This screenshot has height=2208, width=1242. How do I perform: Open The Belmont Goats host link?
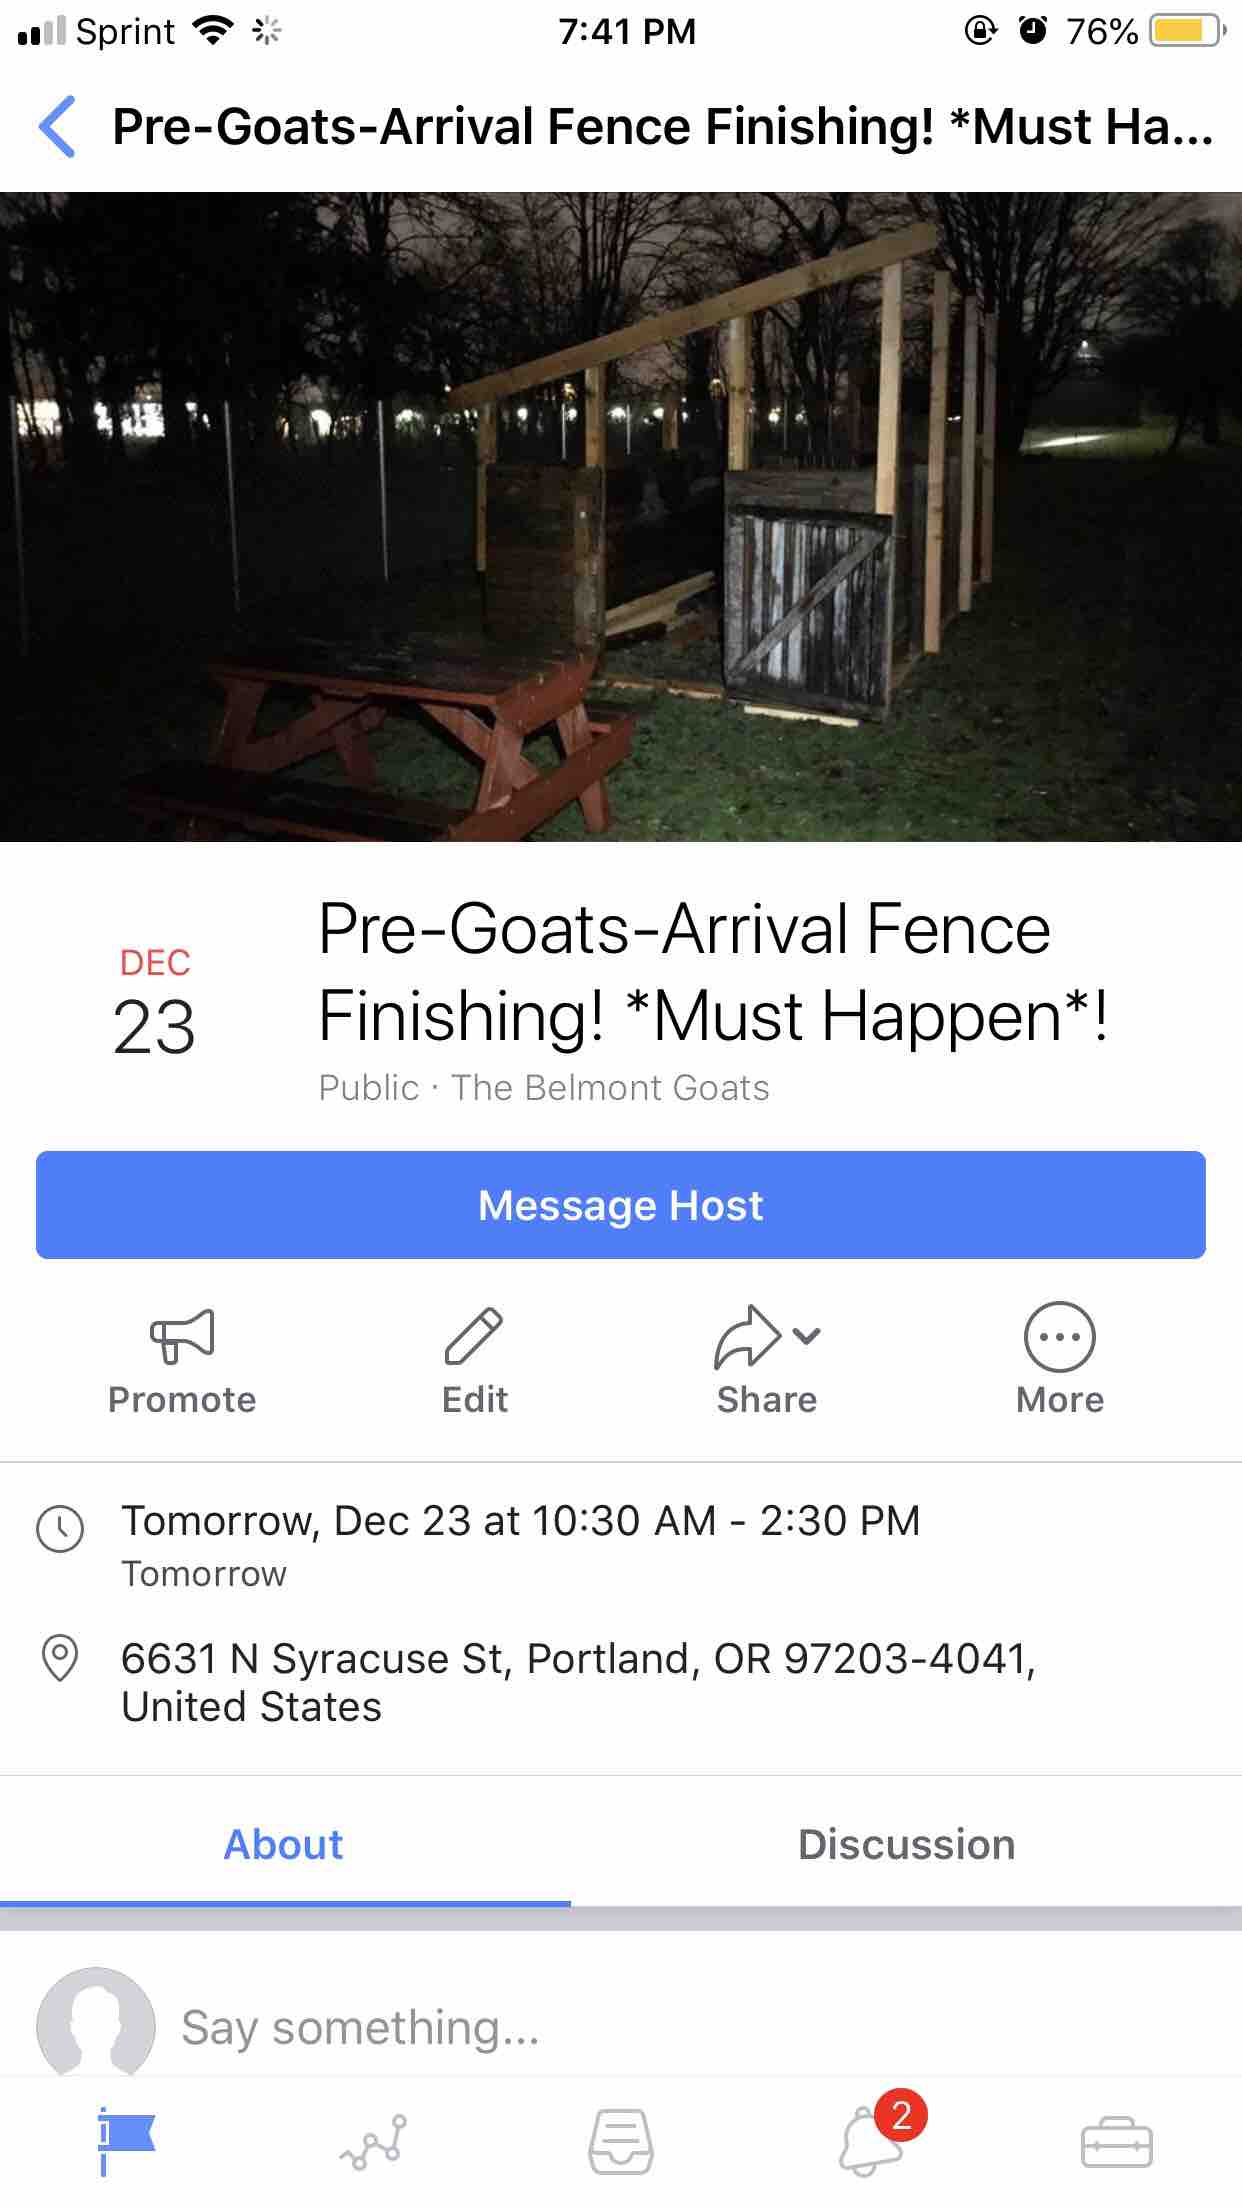click(611, 1088)
